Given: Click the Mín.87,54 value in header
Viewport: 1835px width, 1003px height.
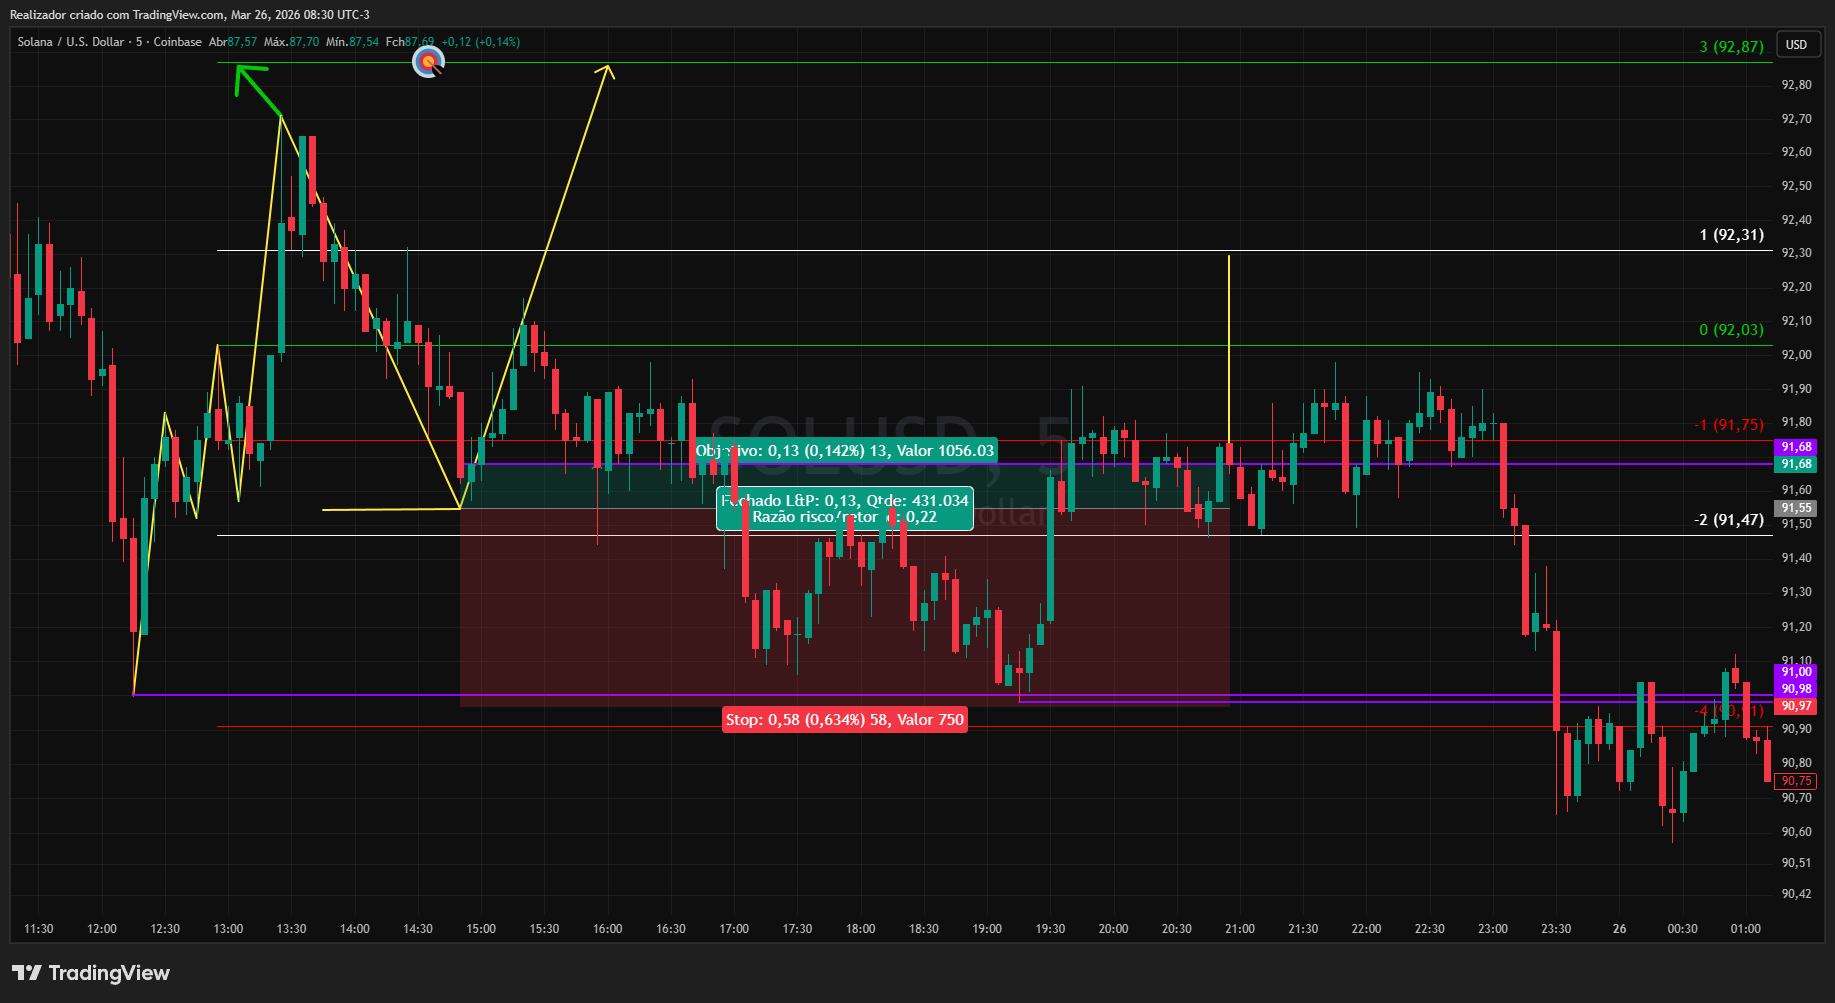Looking at the screenshot, I should click(x=353, y=42).
